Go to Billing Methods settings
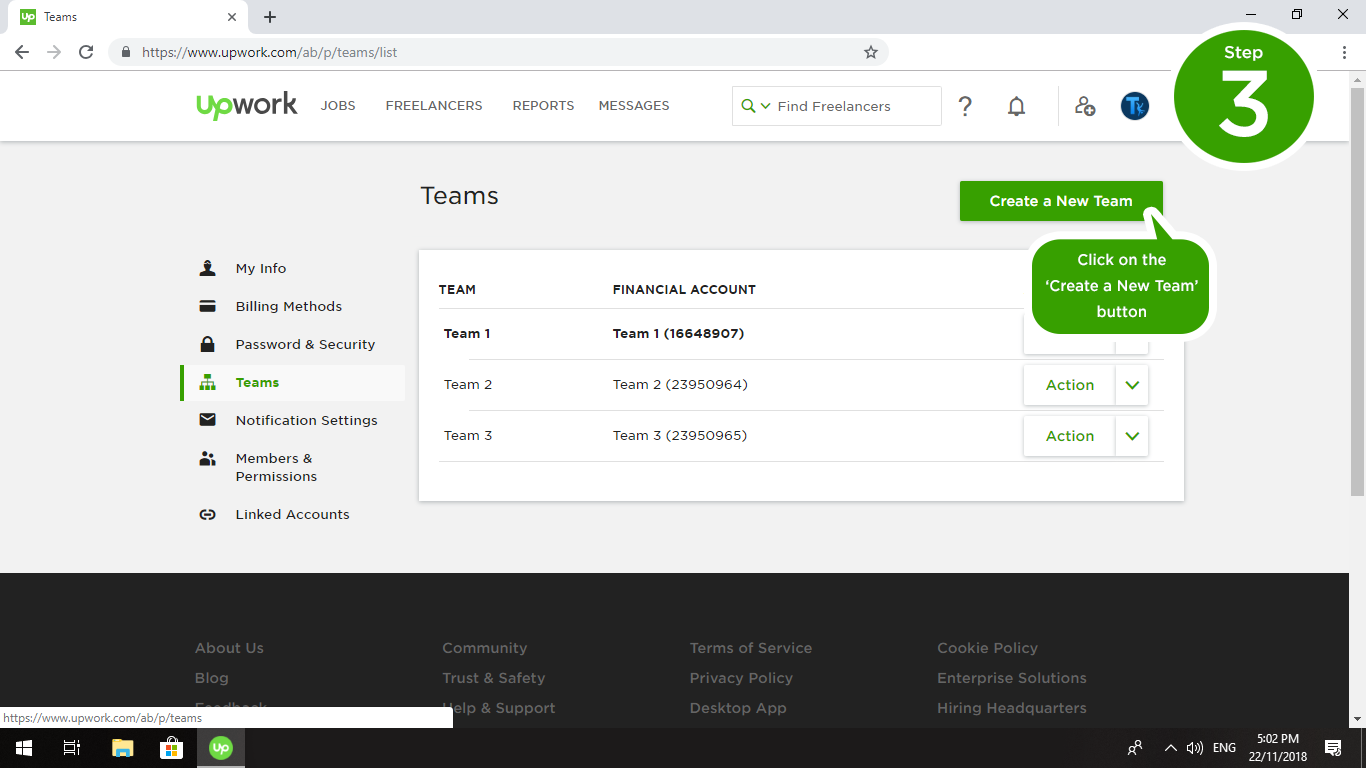The width and height of the screenshot is (1366, 768). coord(288,307)
